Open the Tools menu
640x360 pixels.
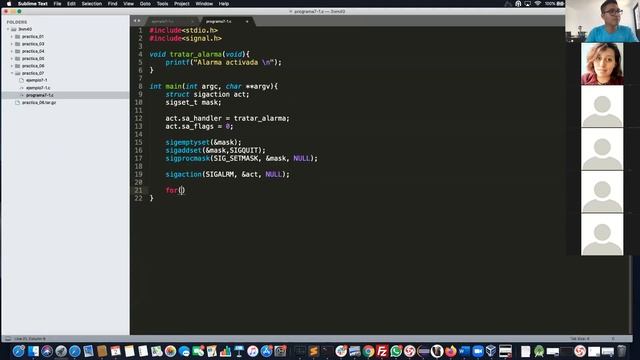tap(162, 4)
